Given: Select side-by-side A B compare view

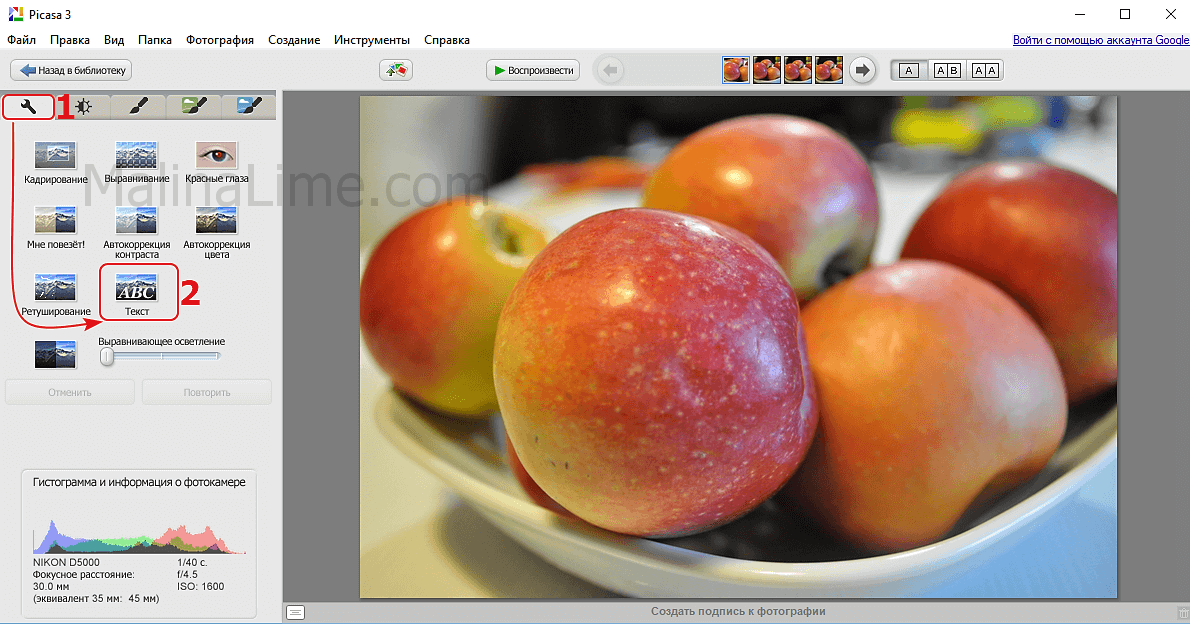Looking at the screenshot, I should (x=946, y=70).
